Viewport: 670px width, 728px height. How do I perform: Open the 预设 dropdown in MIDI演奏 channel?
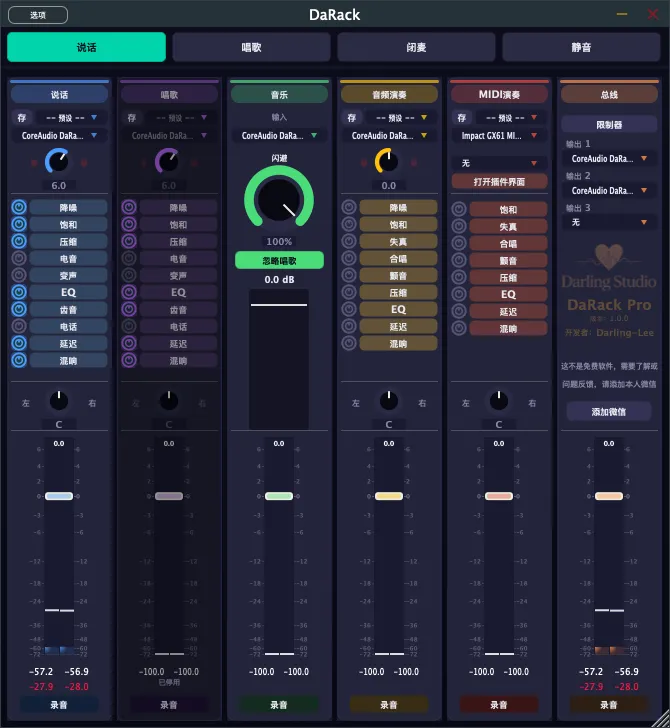click(511, 118)
